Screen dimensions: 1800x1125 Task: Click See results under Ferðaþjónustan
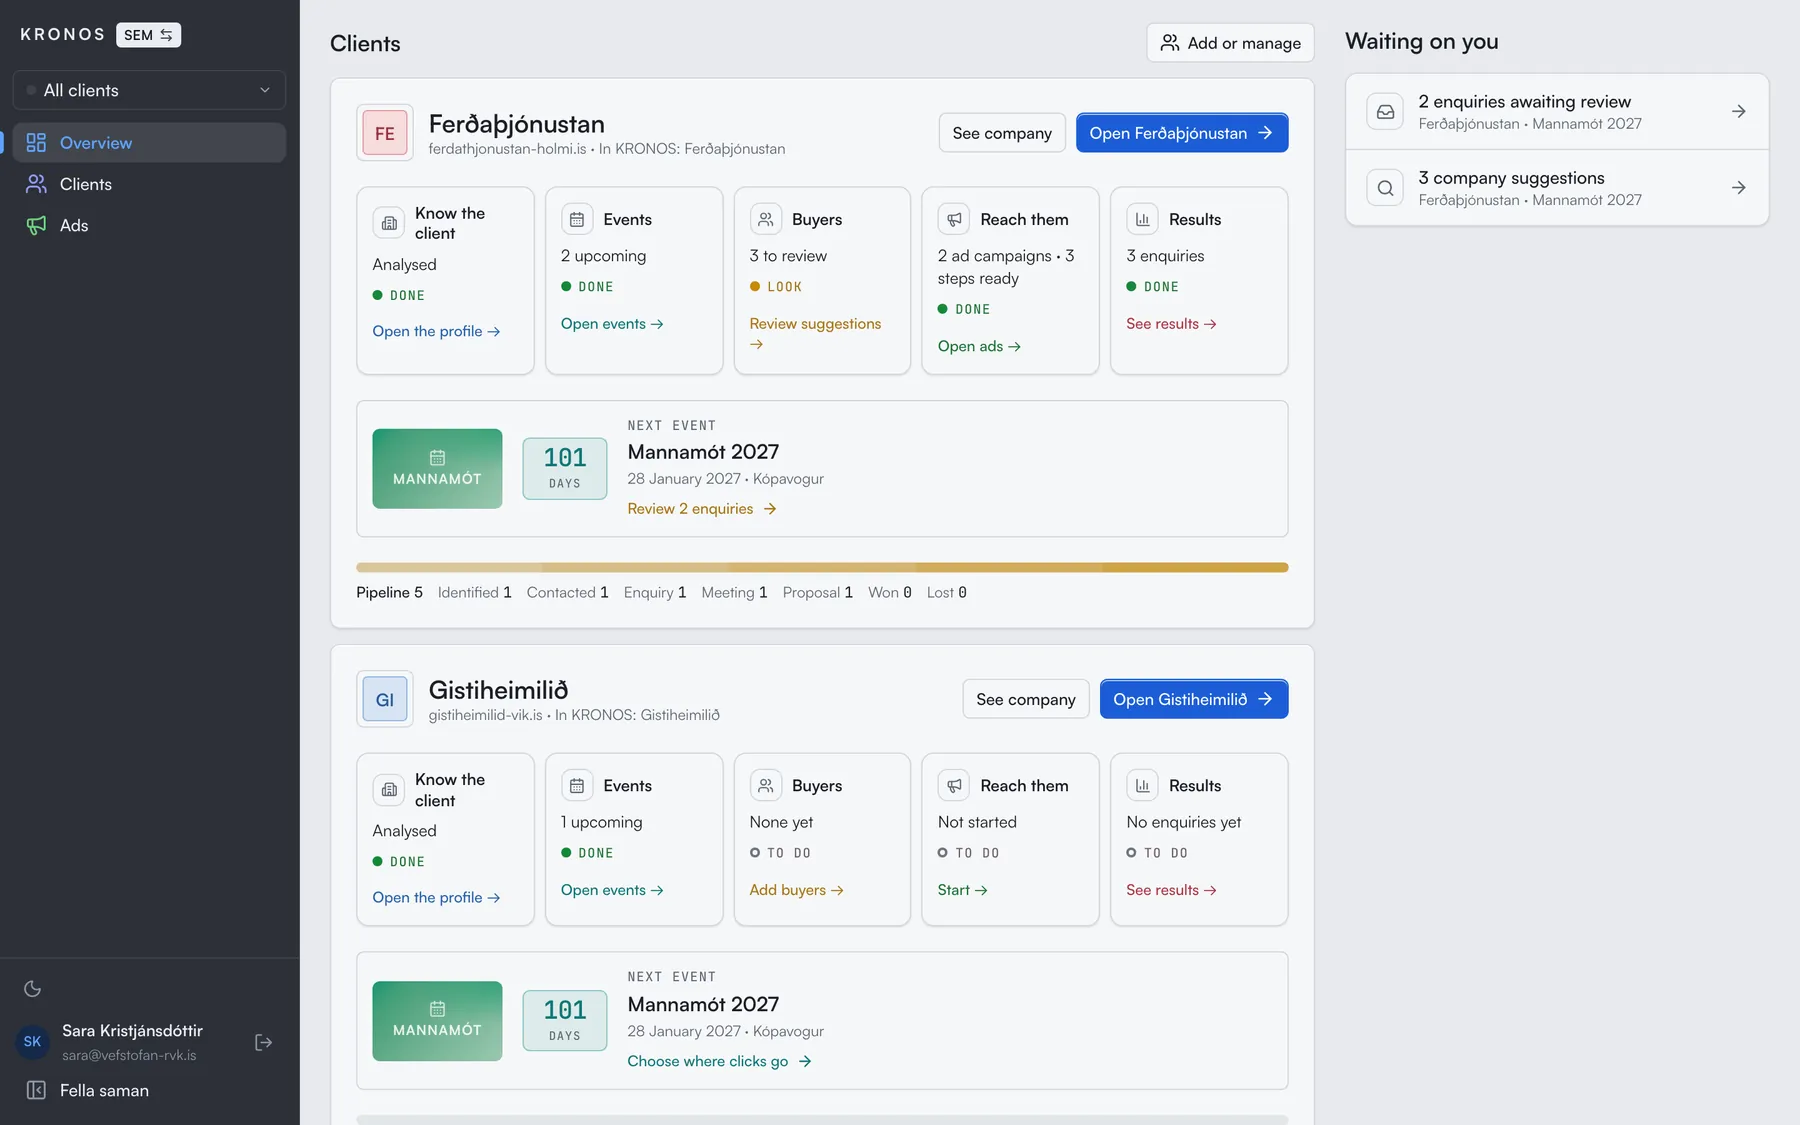pos(1171,324)
